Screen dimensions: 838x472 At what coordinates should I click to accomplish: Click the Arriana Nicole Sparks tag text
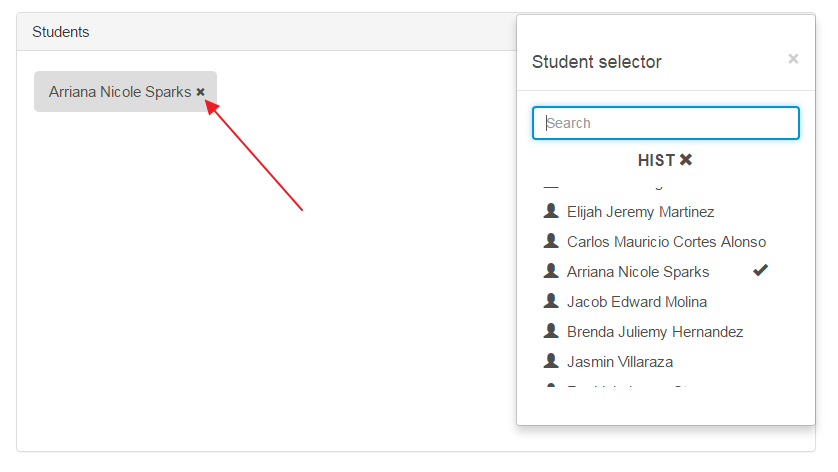coord(119,92)
